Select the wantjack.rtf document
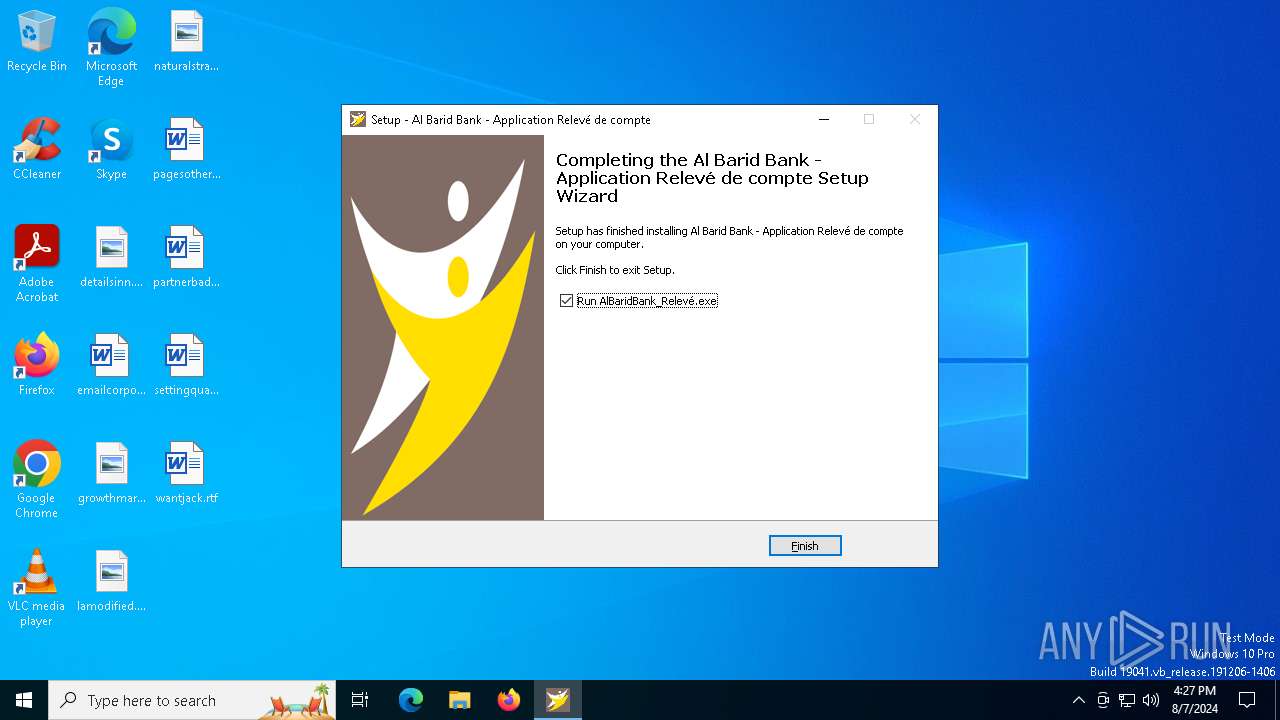The width and height of the screenshot is (1280, 720). 186,474
